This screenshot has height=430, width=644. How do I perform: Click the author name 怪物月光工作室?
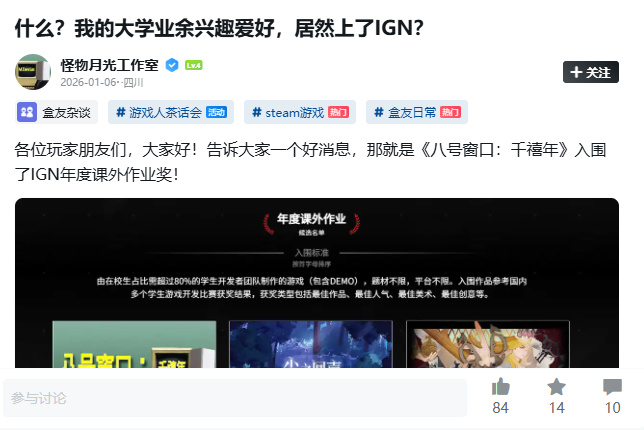point(109,65)
